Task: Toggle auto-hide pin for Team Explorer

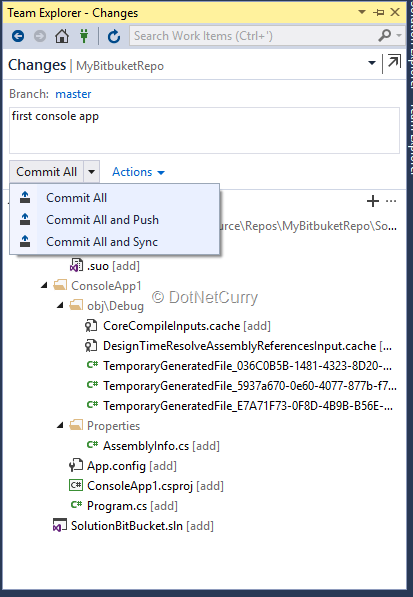Action: coord(378,13)
